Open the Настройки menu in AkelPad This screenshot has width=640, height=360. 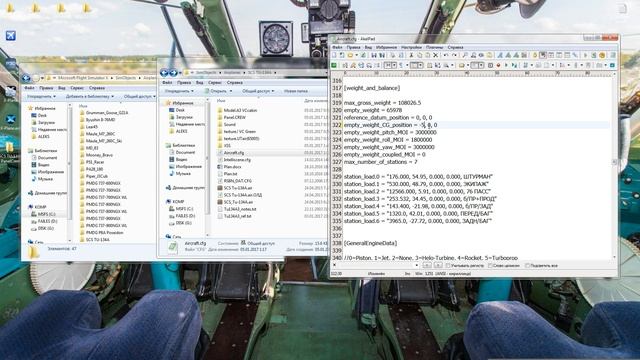point(411,47)
